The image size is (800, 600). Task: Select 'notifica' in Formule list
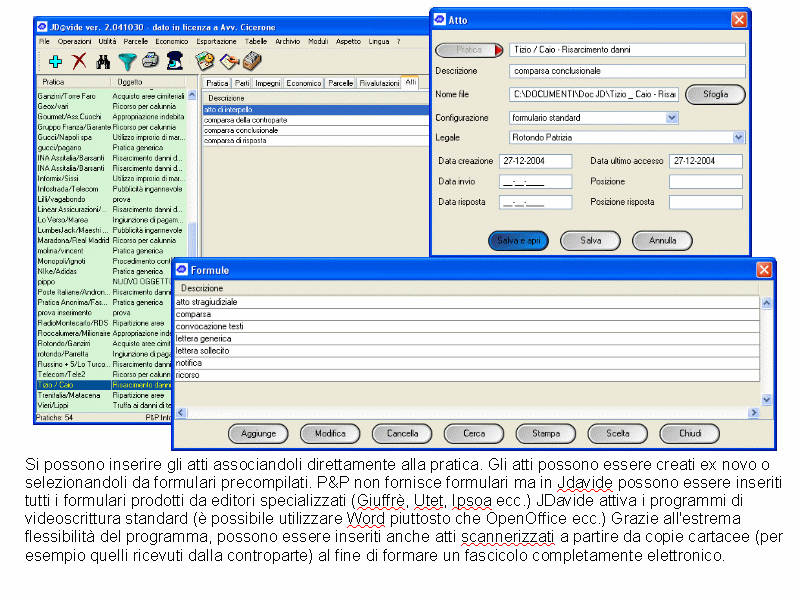467,363
